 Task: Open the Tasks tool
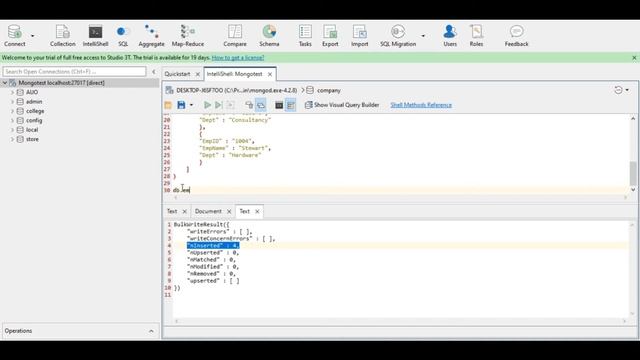click(305, 36)
